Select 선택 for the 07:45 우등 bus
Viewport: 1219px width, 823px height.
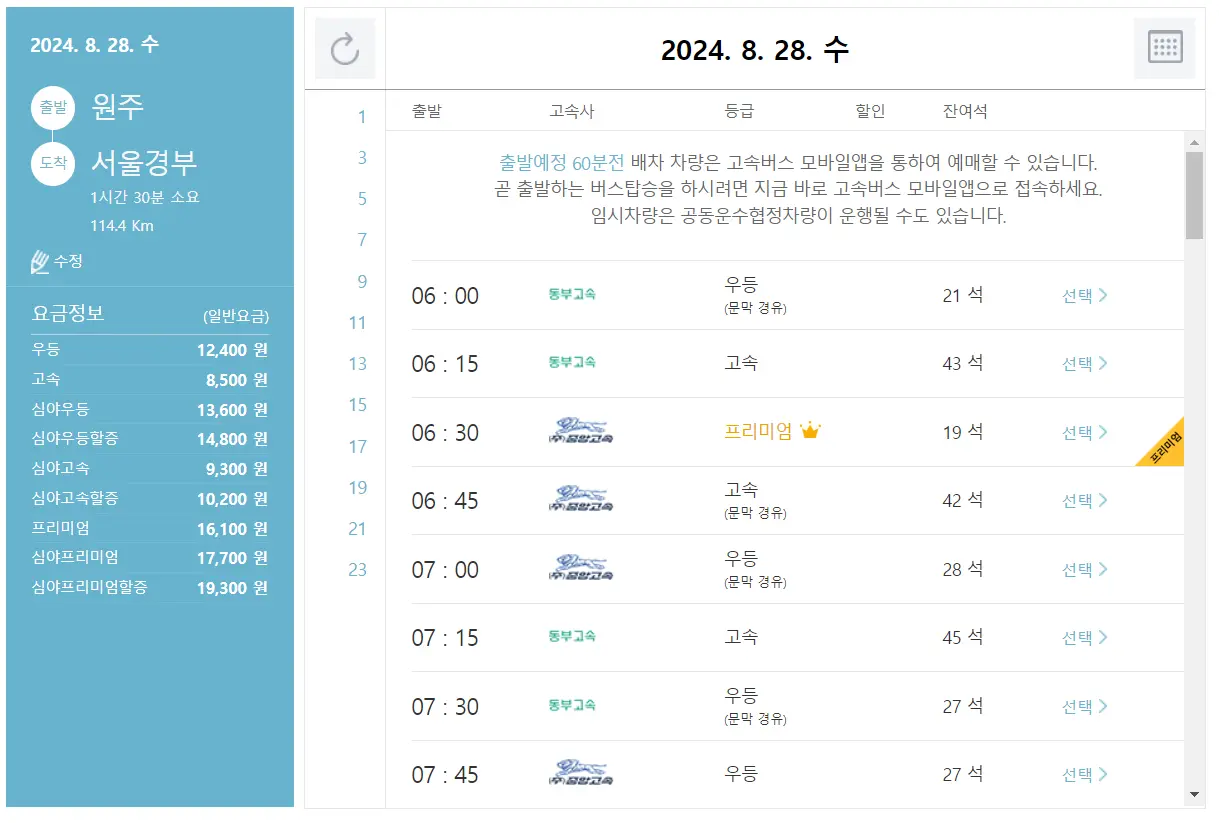coord(1078,774)
